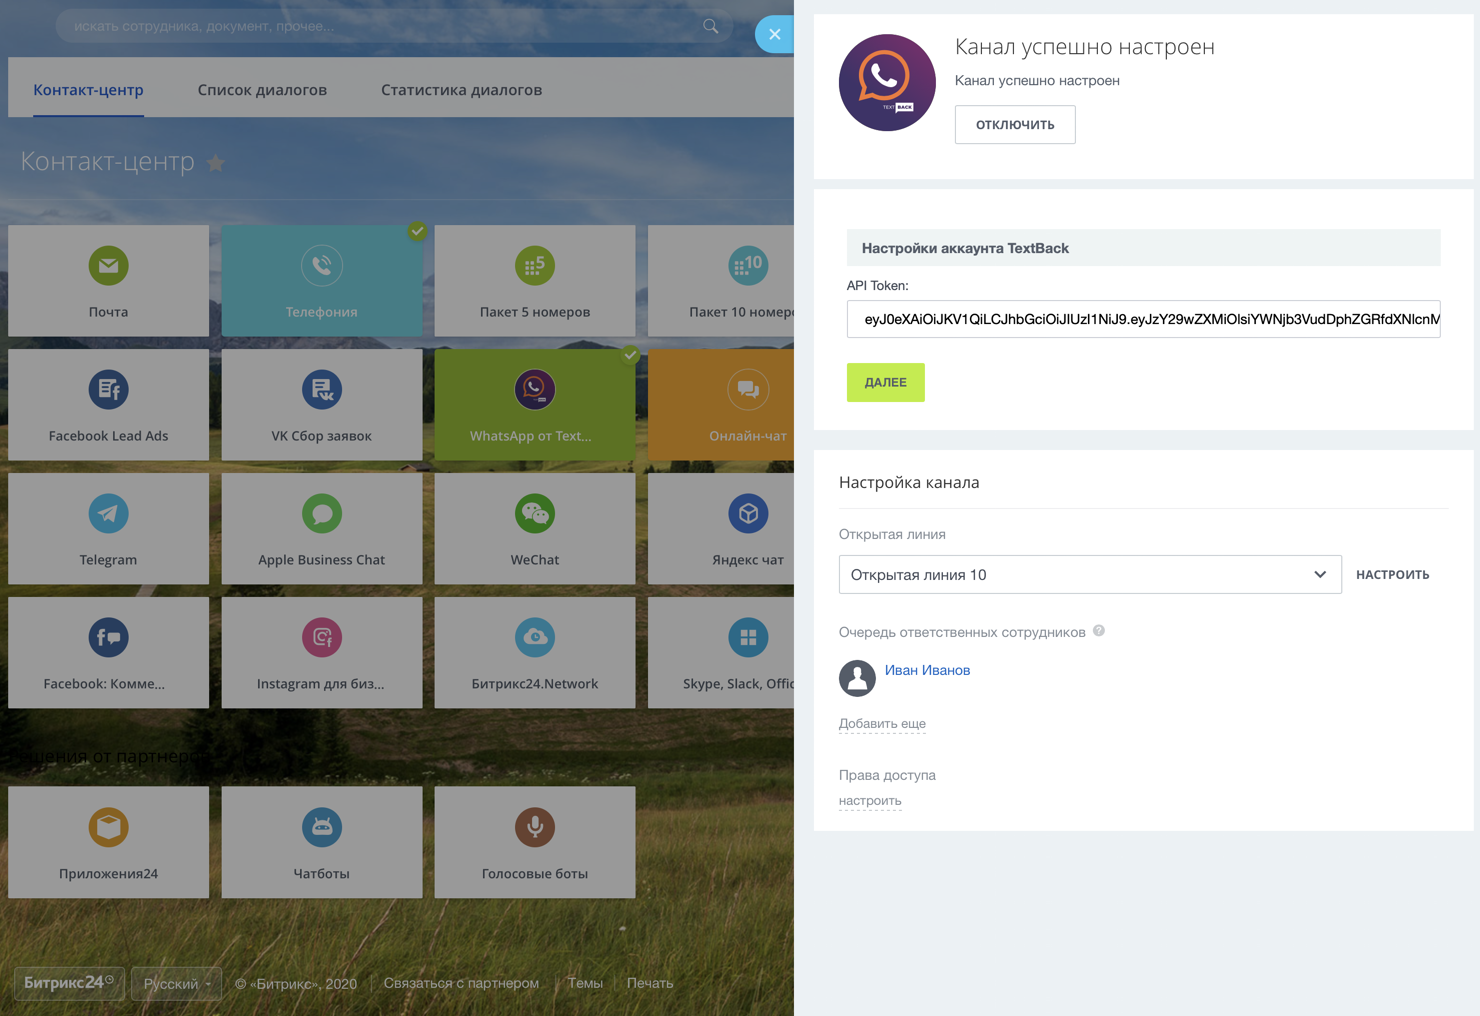Close the channel settings side panel

coord(775,34)
